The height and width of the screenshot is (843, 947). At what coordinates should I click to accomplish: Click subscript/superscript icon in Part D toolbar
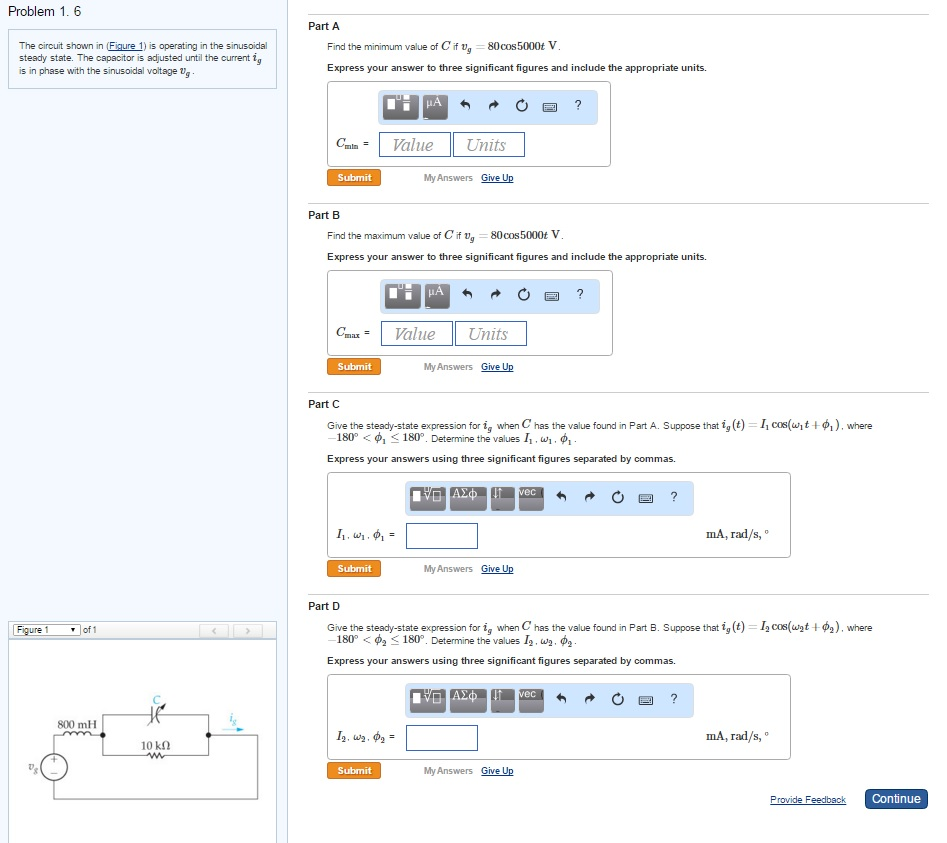point(499,700)
